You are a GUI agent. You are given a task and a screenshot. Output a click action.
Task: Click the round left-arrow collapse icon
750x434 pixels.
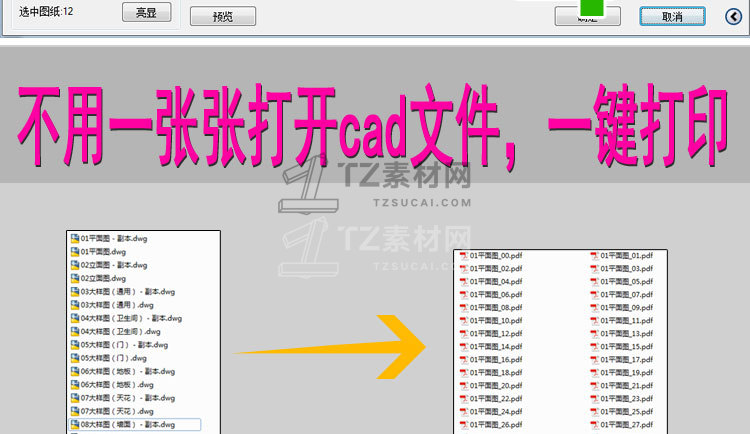[733, 17]
